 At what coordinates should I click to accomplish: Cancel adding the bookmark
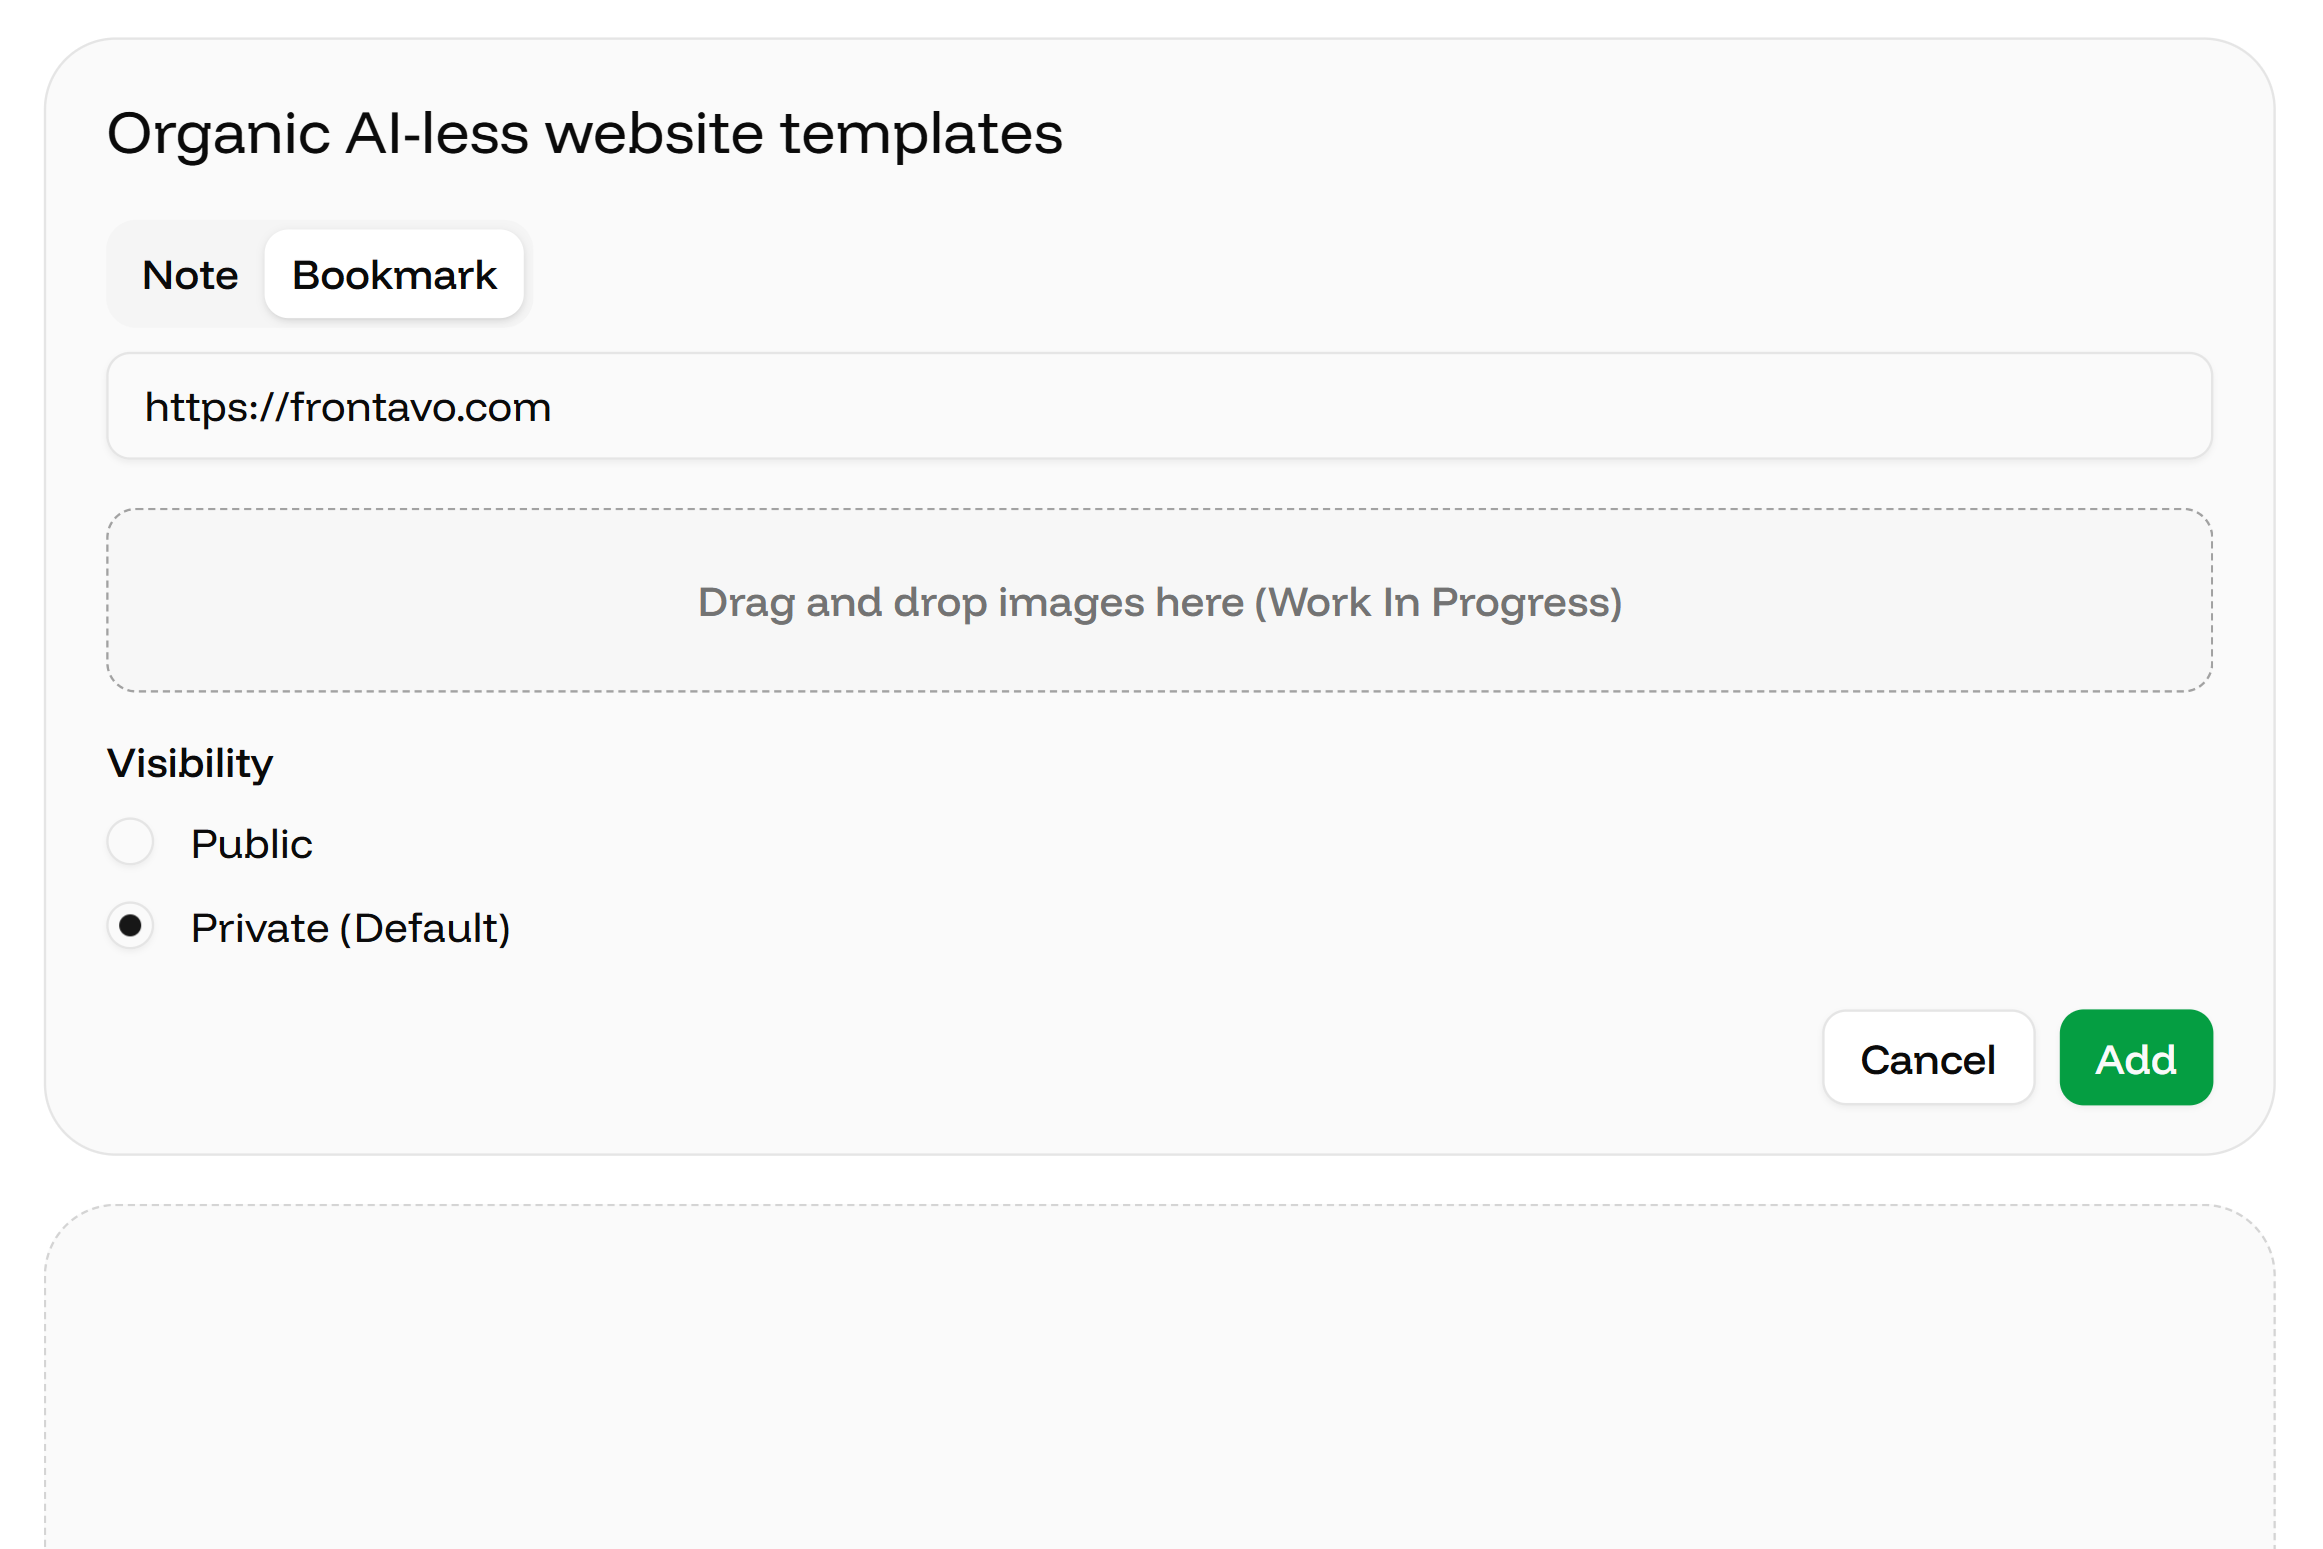tap(1927, 1058)
